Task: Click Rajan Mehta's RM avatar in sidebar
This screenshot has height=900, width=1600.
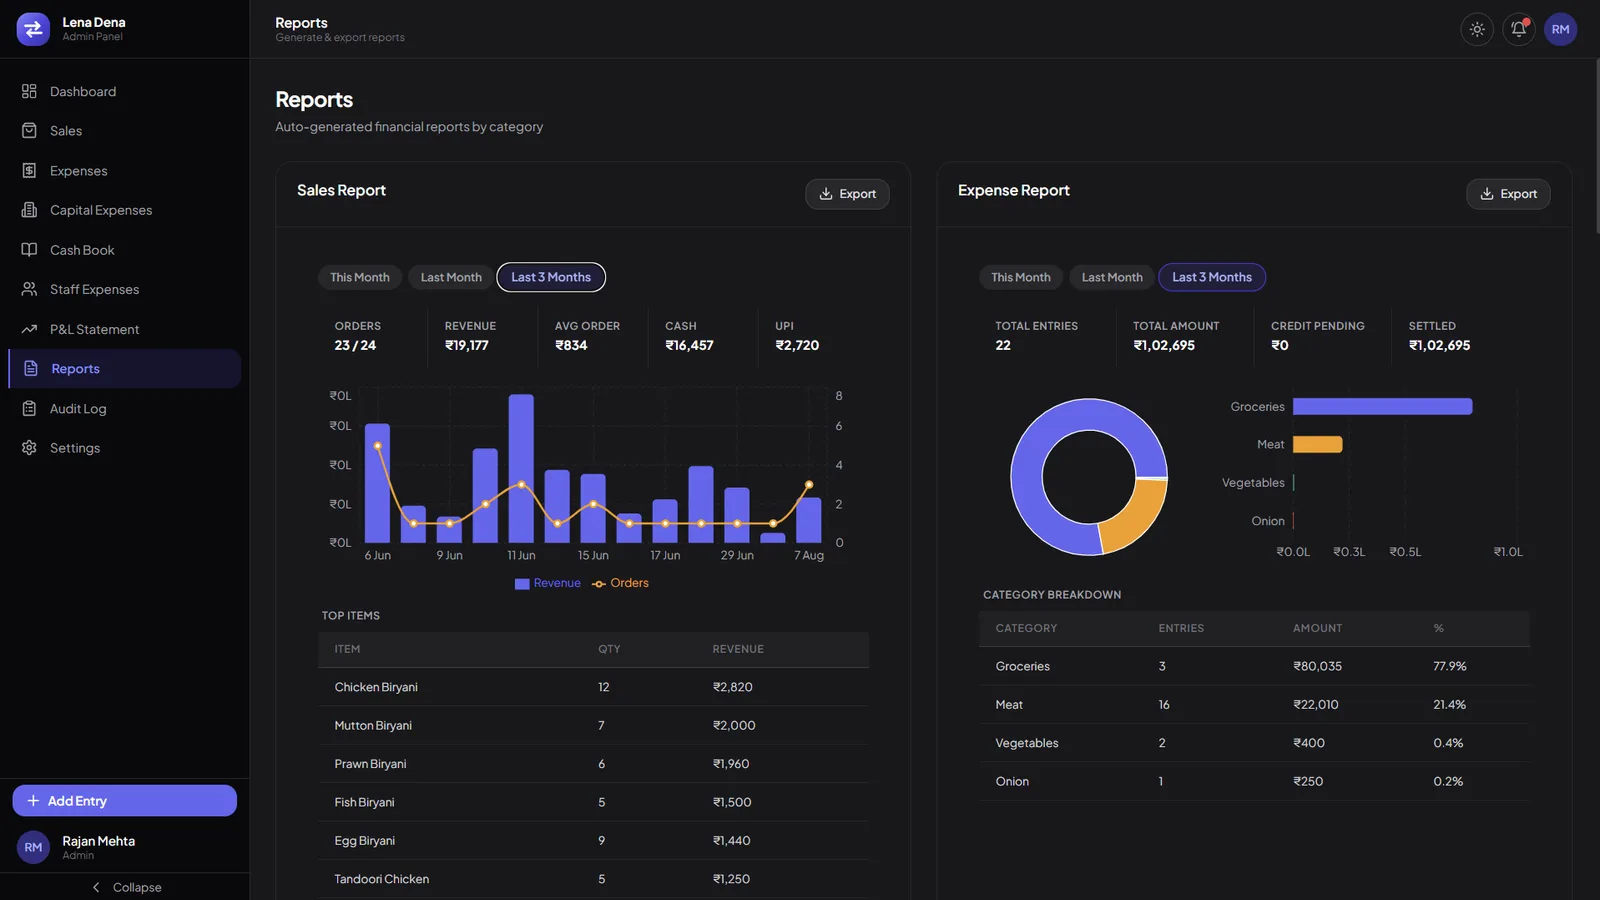Action: click(33, 847)
